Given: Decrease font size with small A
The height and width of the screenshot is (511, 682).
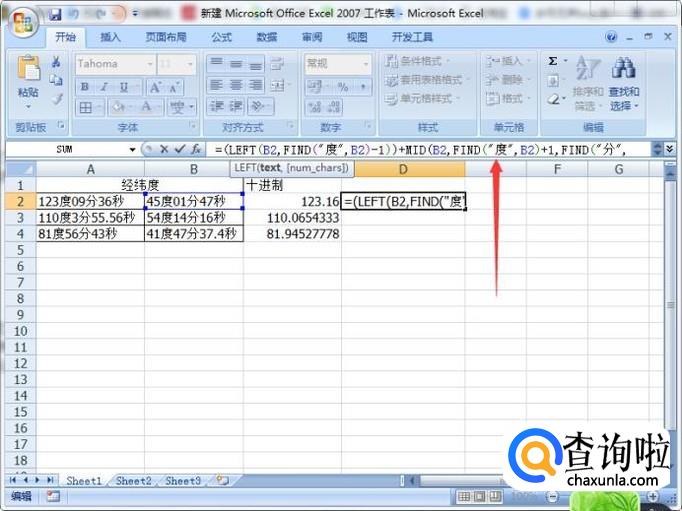Looking at the screenshot, I should tap(174, 87).
